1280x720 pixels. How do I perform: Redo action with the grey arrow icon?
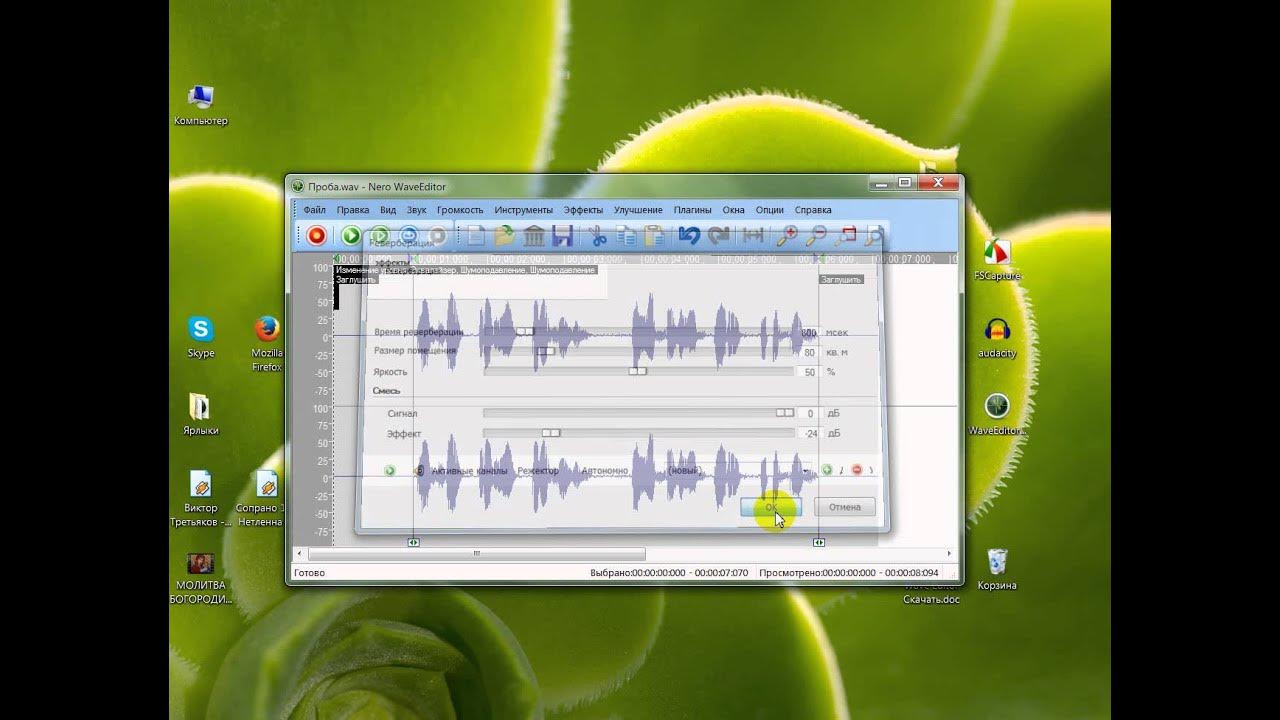click(x=718, y=236)
